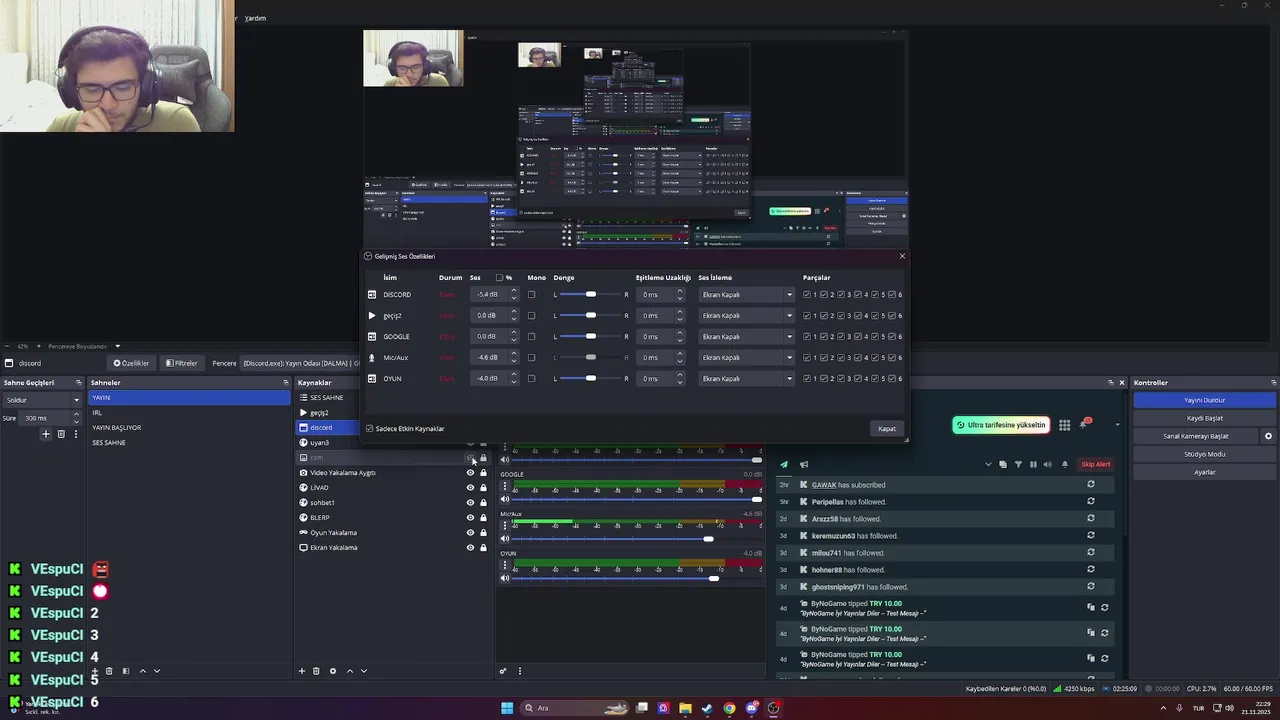
Task: Add a scene transition with plus icon
Action: click(x=45, y=434)
